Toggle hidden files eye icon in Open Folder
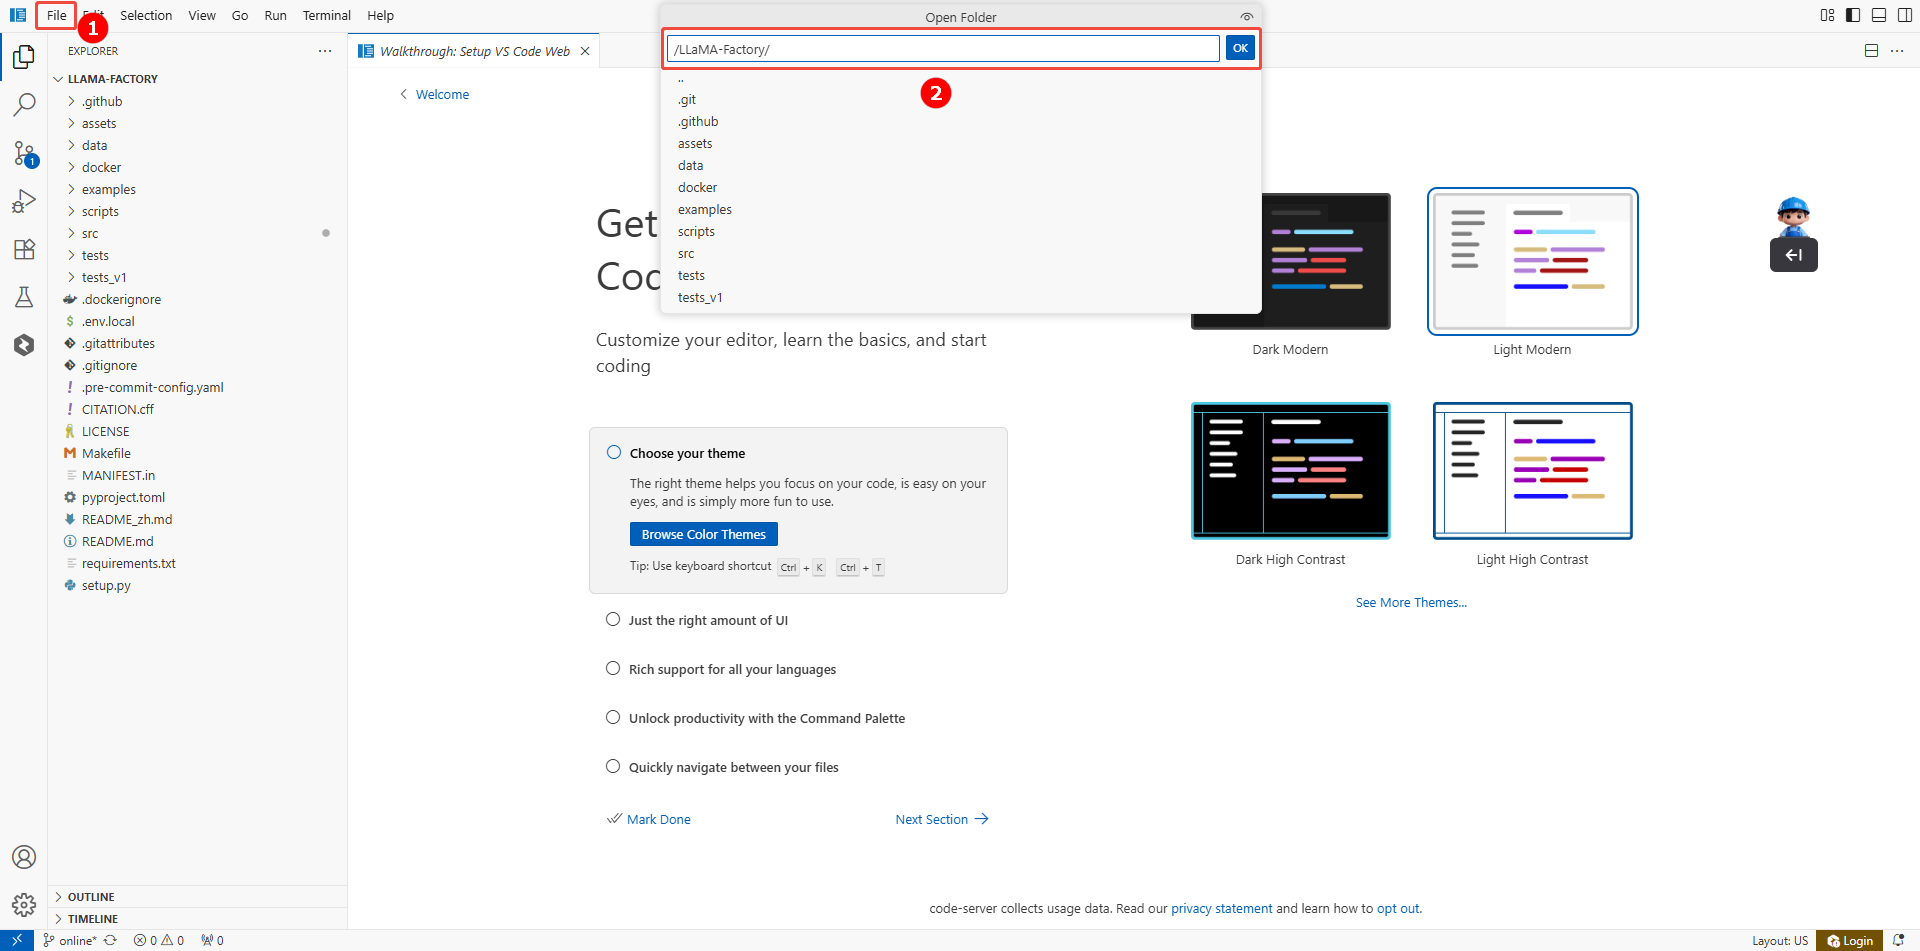The image size is (1920, 951). click(x=1246, y=17)
